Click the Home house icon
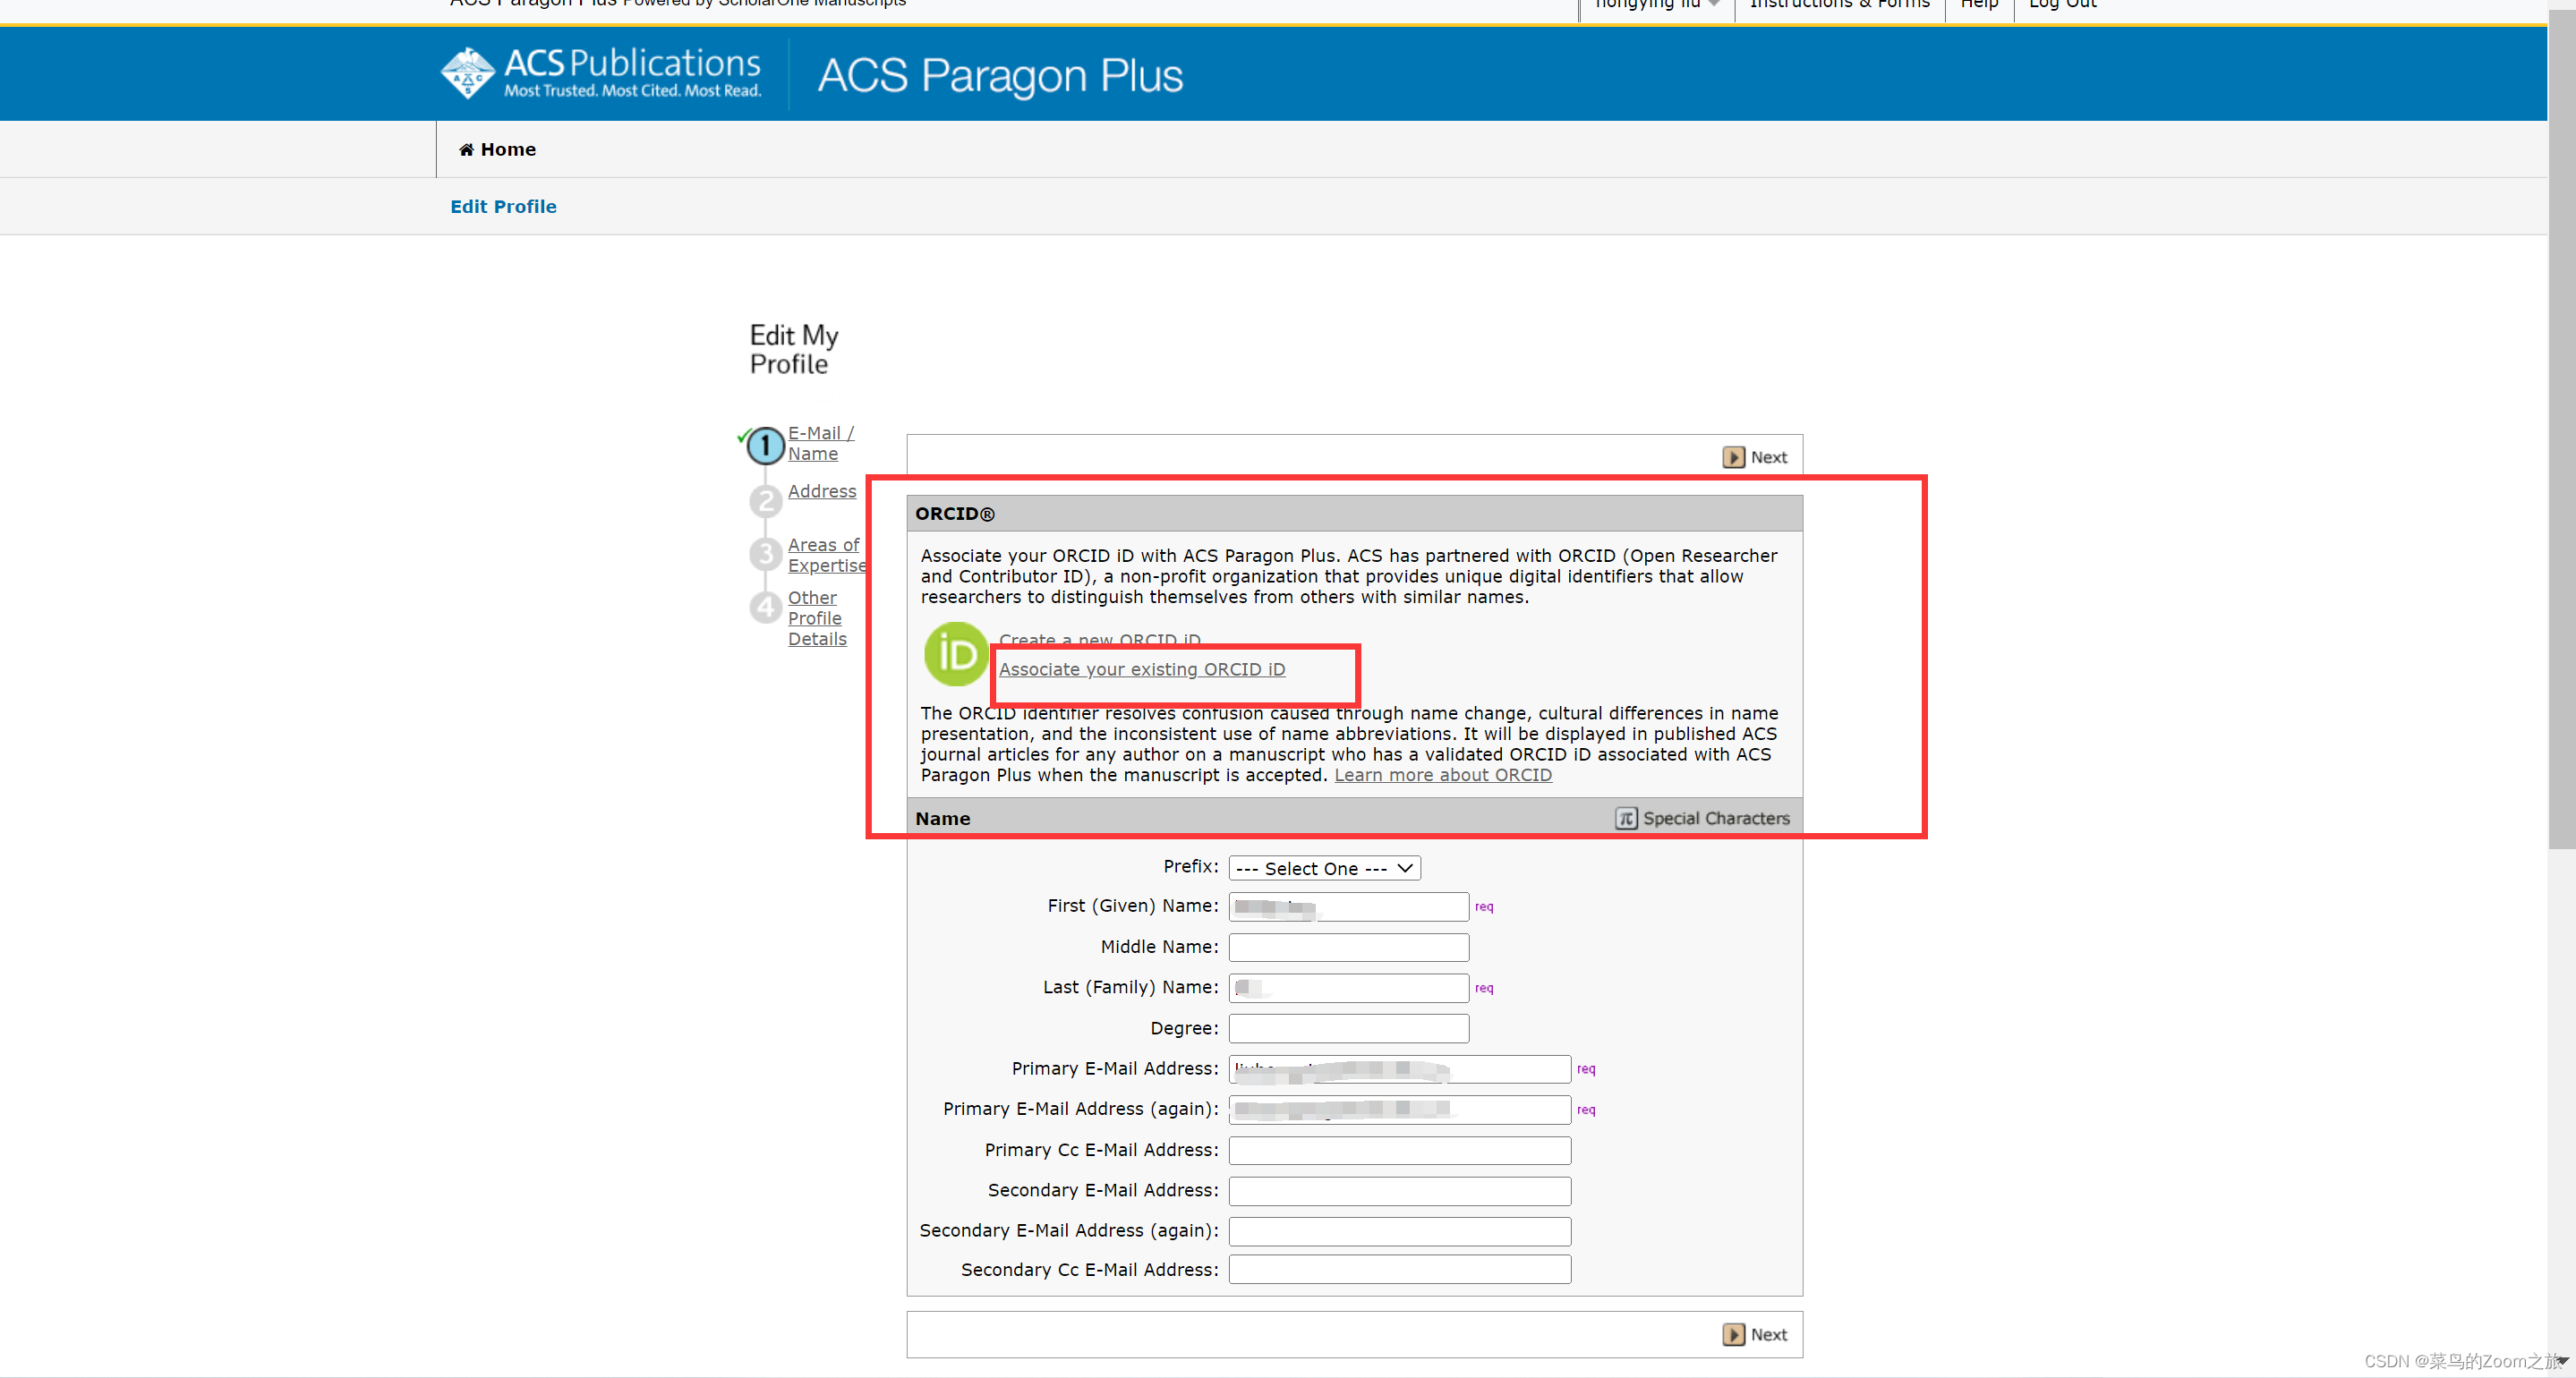2576x1378 pixels. coord(466,150)
